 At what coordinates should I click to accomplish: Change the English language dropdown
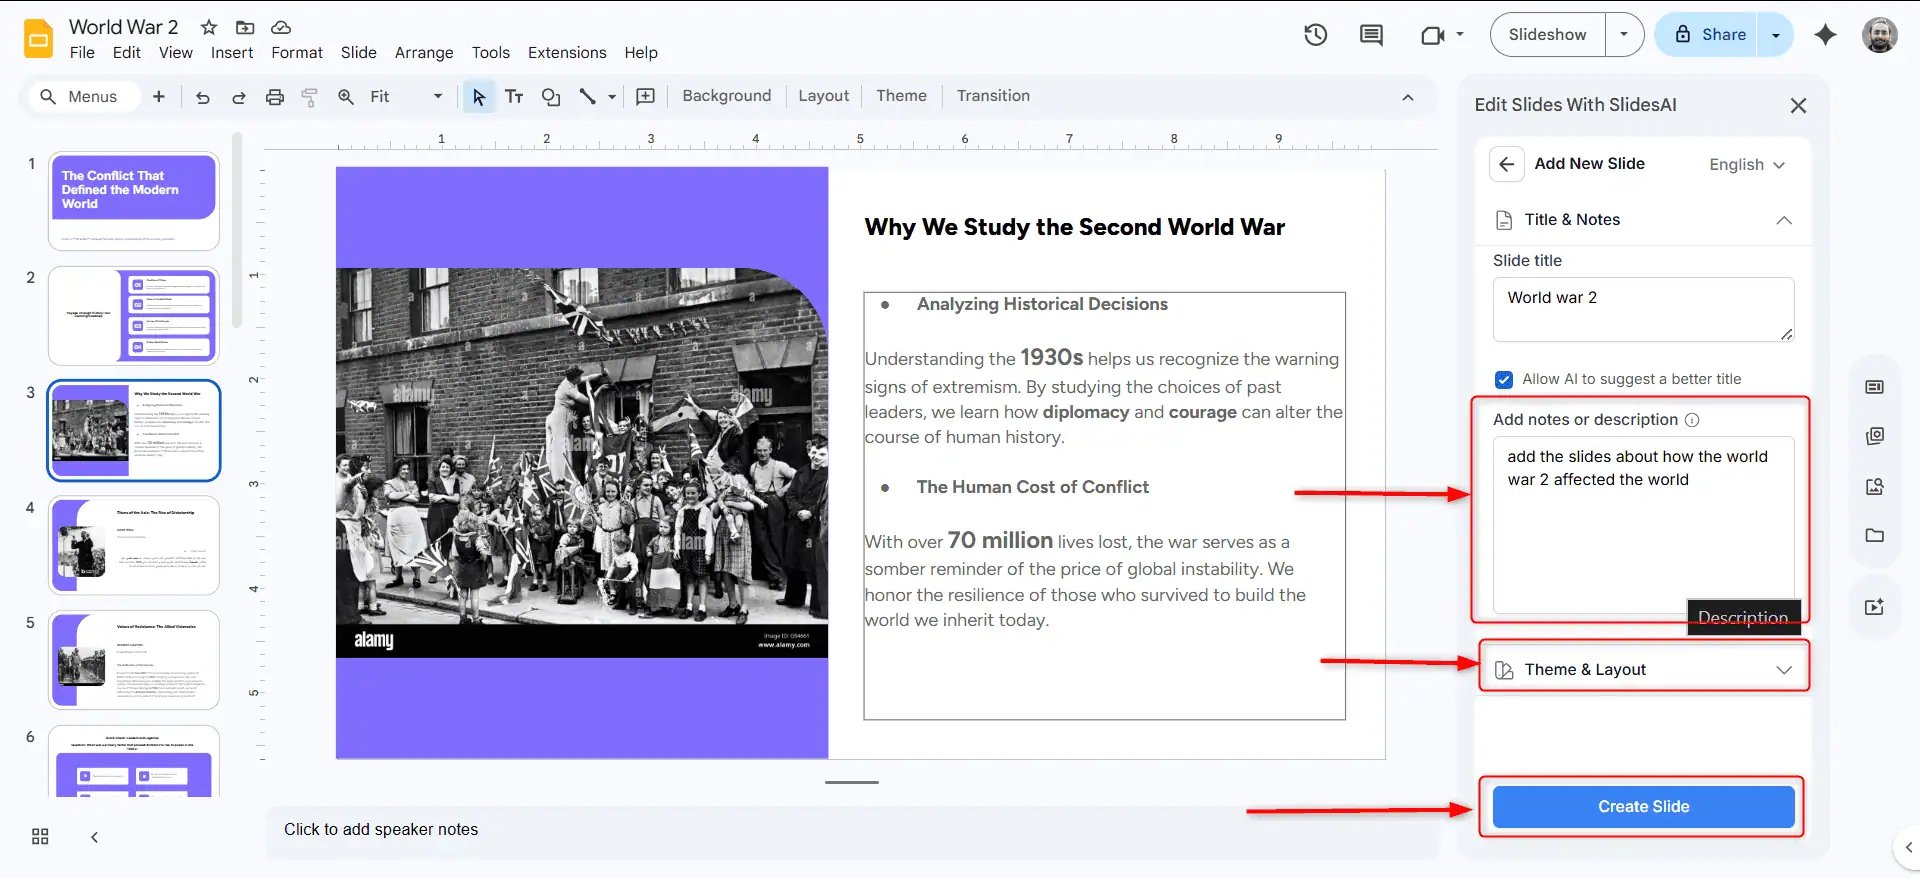tap(1747, 165)
